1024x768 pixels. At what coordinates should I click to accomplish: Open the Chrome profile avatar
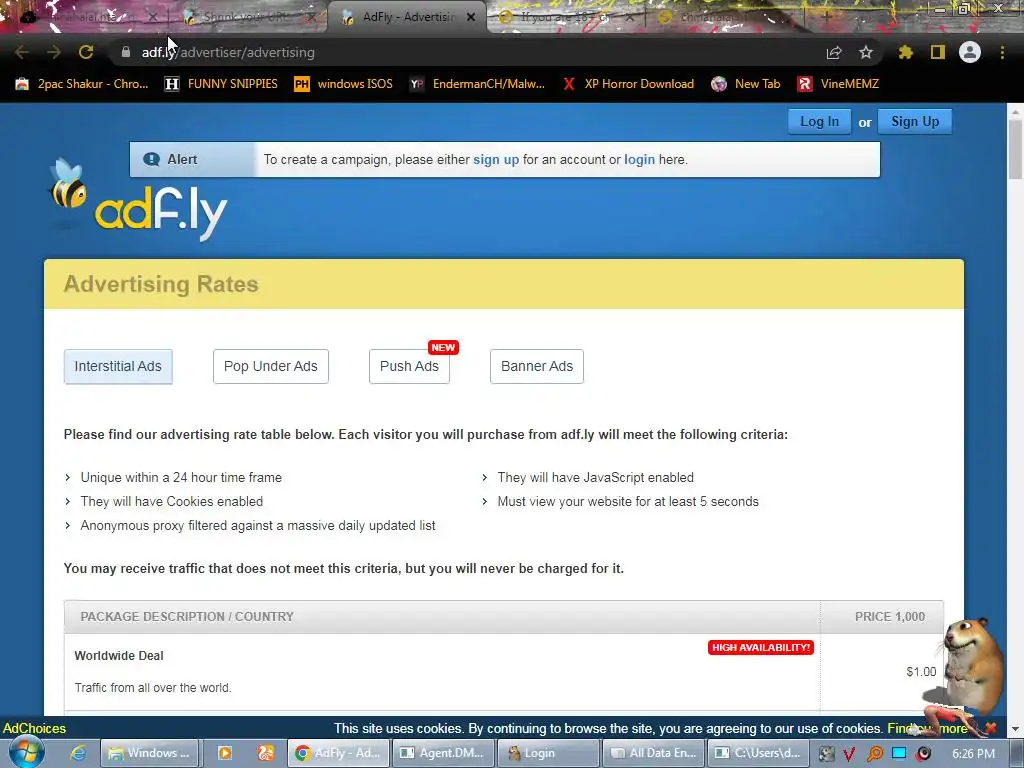(970, 52)
